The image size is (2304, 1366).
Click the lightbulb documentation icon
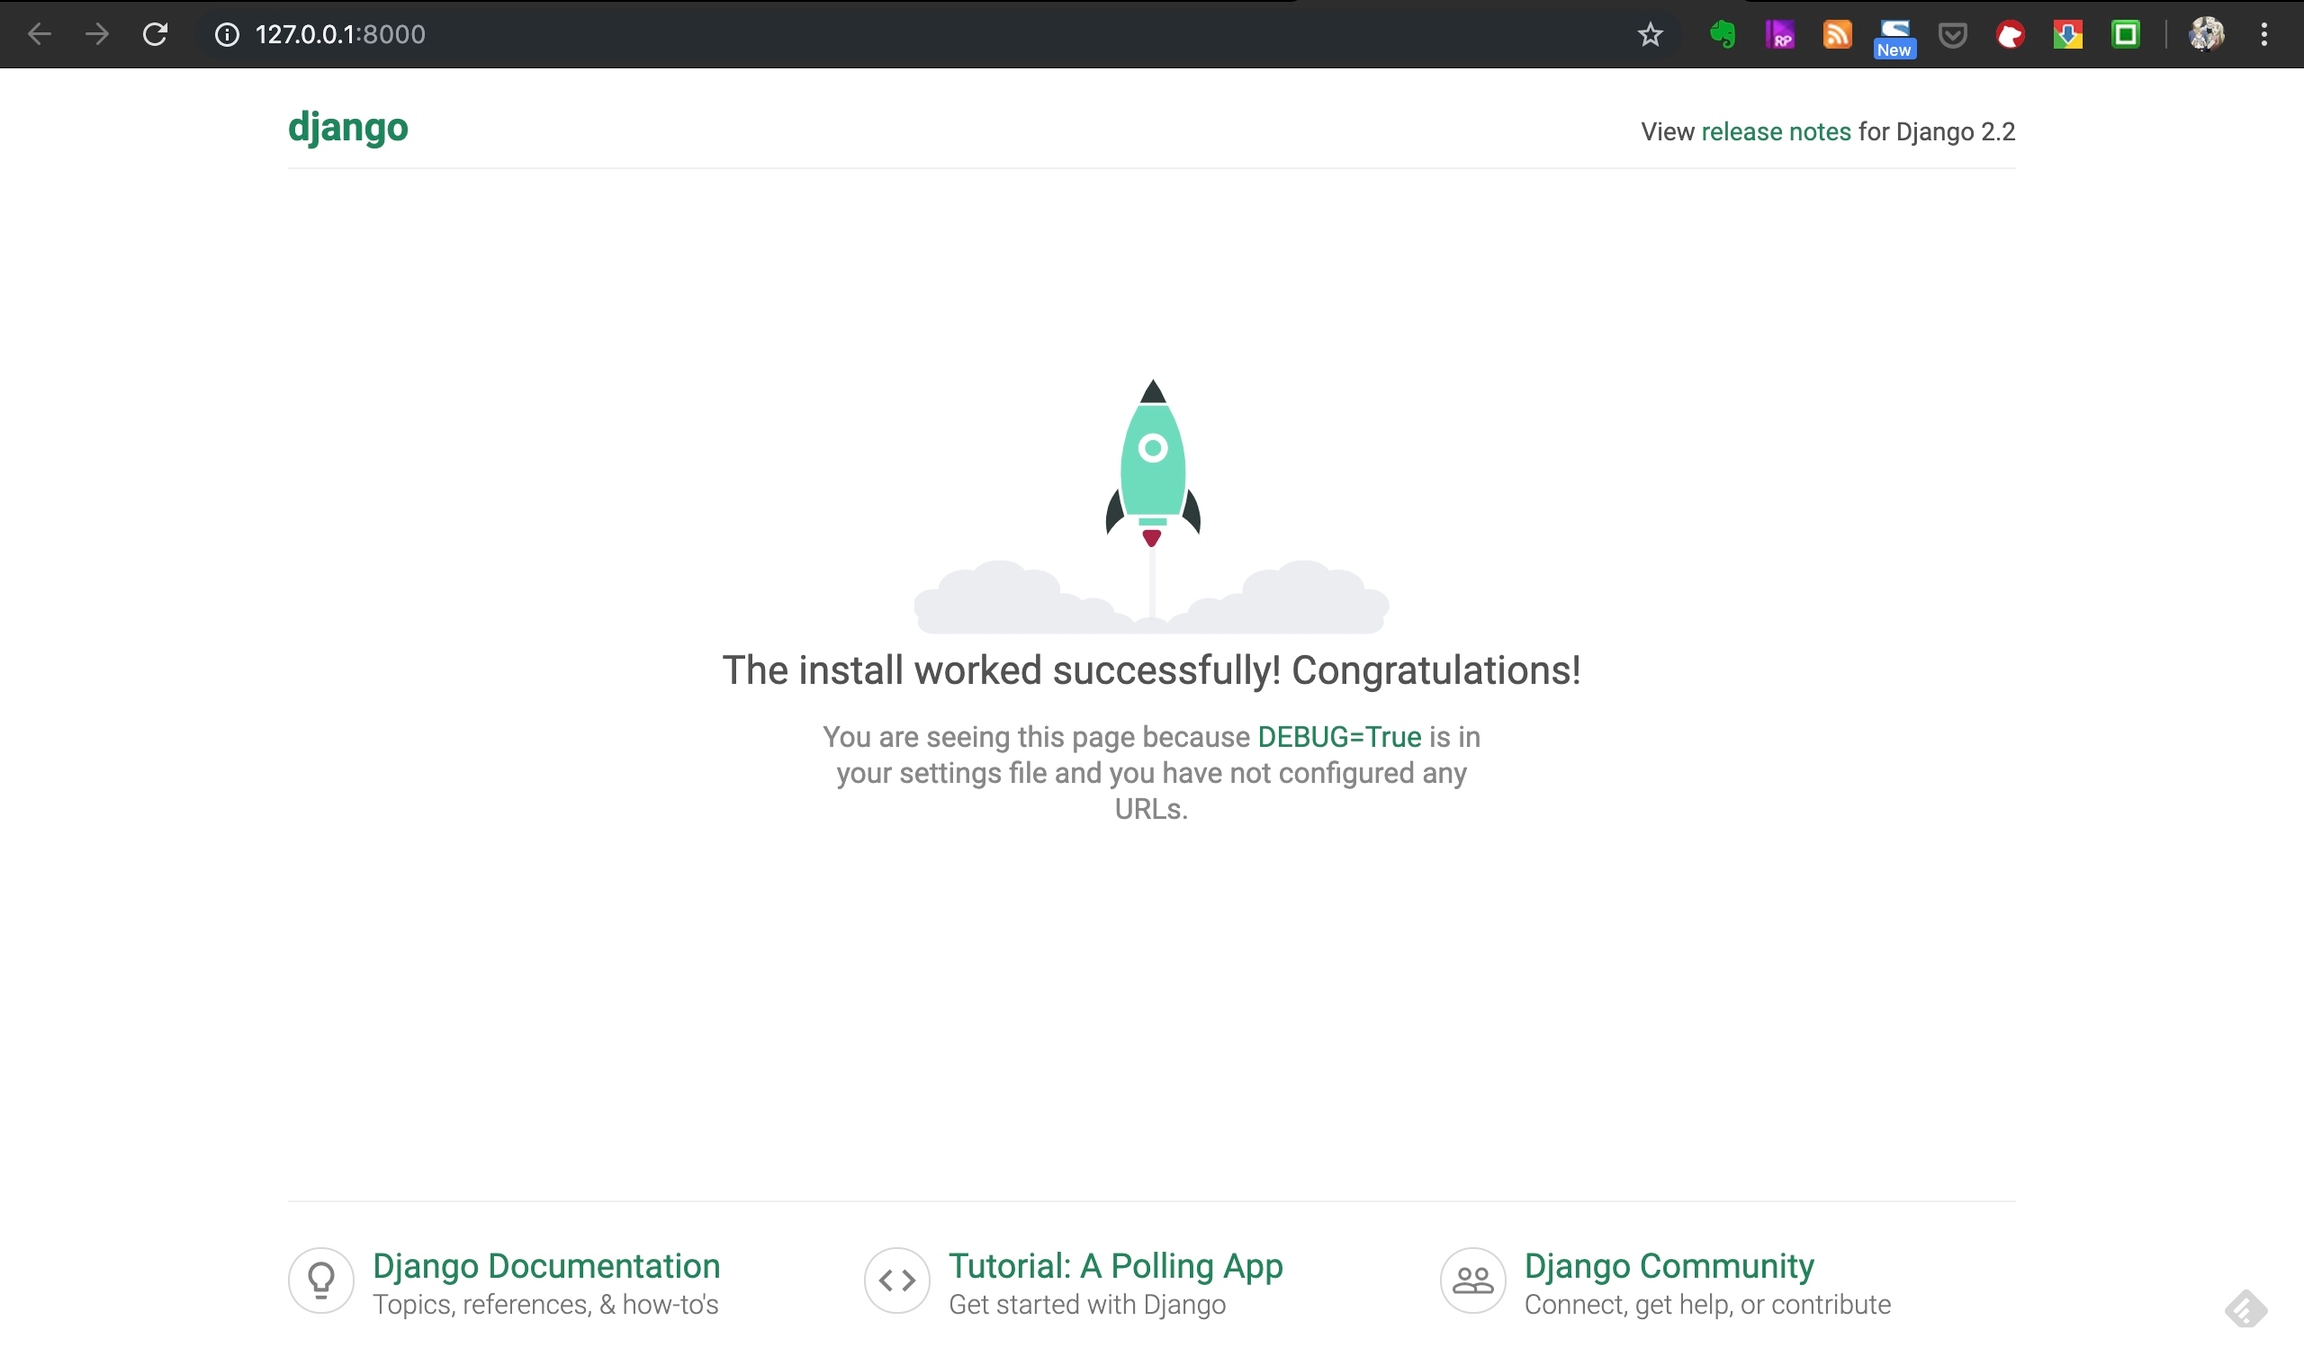321,1280
